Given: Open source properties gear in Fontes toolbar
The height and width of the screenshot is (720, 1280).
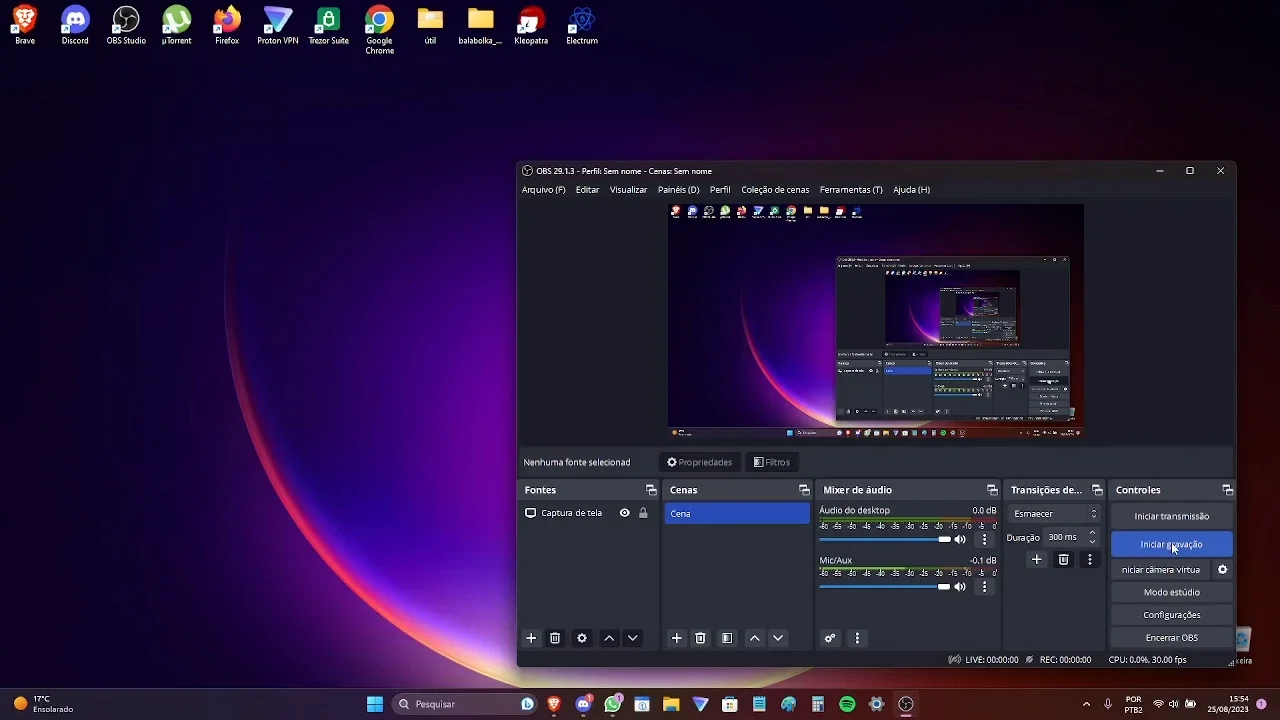Looking at the screenshot, I should [x=581, y=638].
